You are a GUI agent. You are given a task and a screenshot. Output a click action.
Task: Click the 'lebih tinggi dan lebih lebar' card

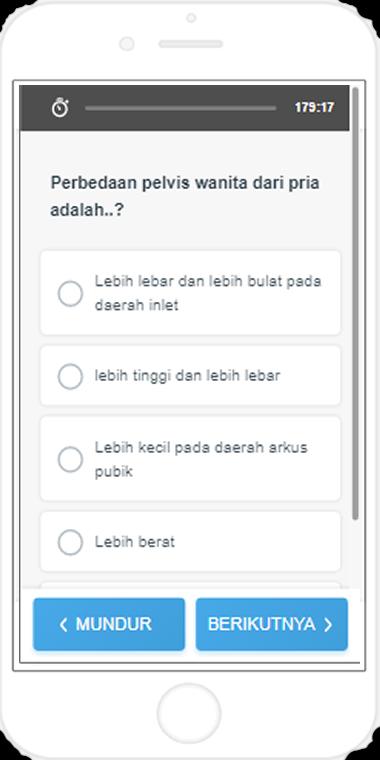point(190,376)
